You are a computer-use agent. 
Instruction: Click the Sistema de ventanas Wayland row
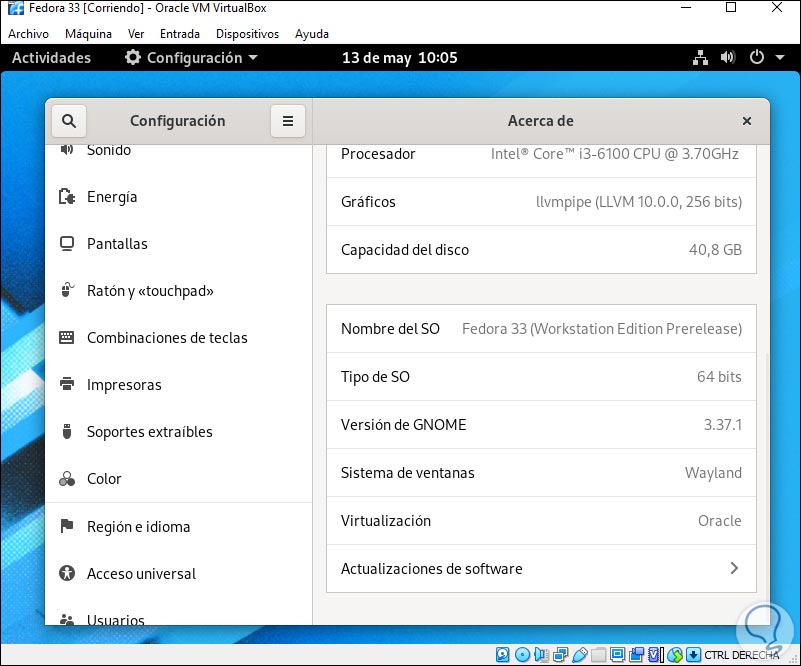click(x=541, y=472)
